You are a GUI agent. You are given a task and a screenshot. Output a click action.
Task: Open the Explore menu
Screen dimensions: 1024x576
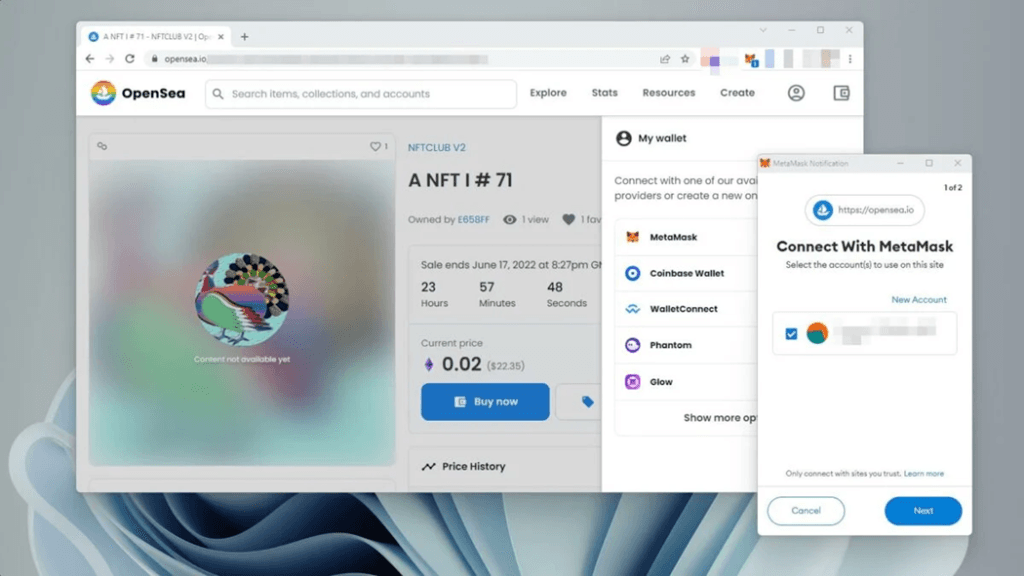(548, 93)
